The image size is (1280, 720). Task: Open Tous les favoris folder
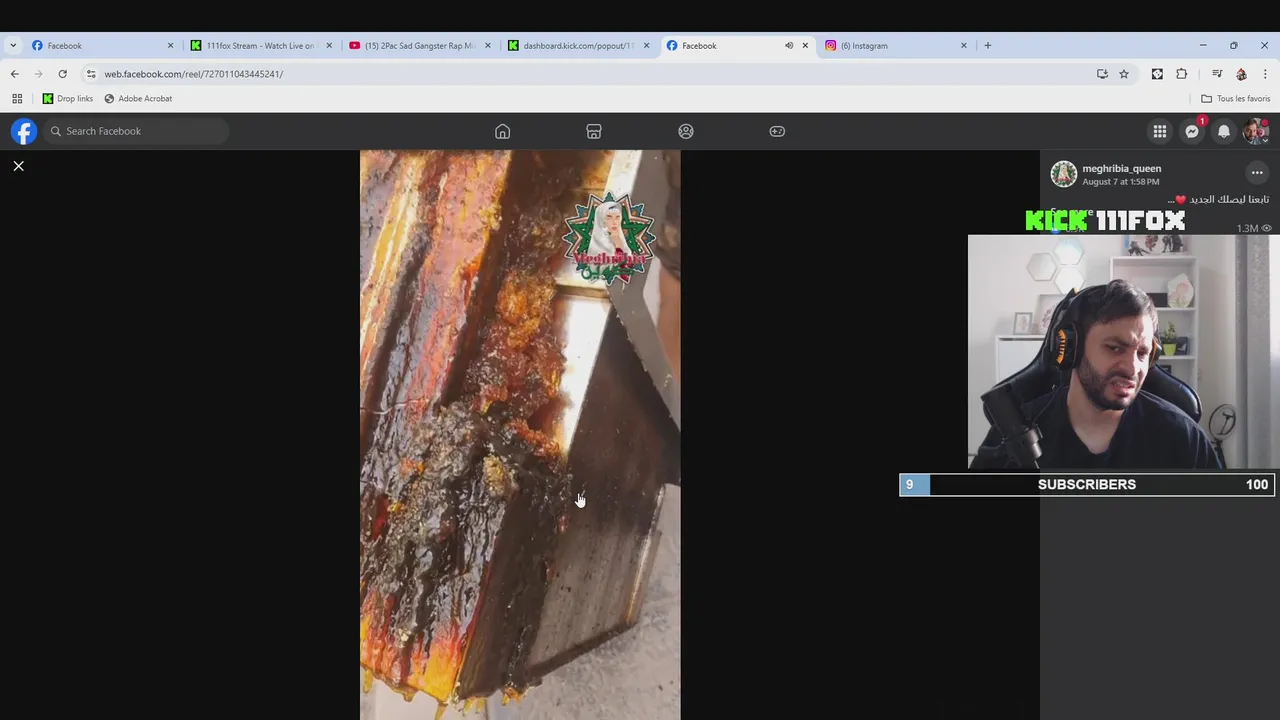(1235, 98)
